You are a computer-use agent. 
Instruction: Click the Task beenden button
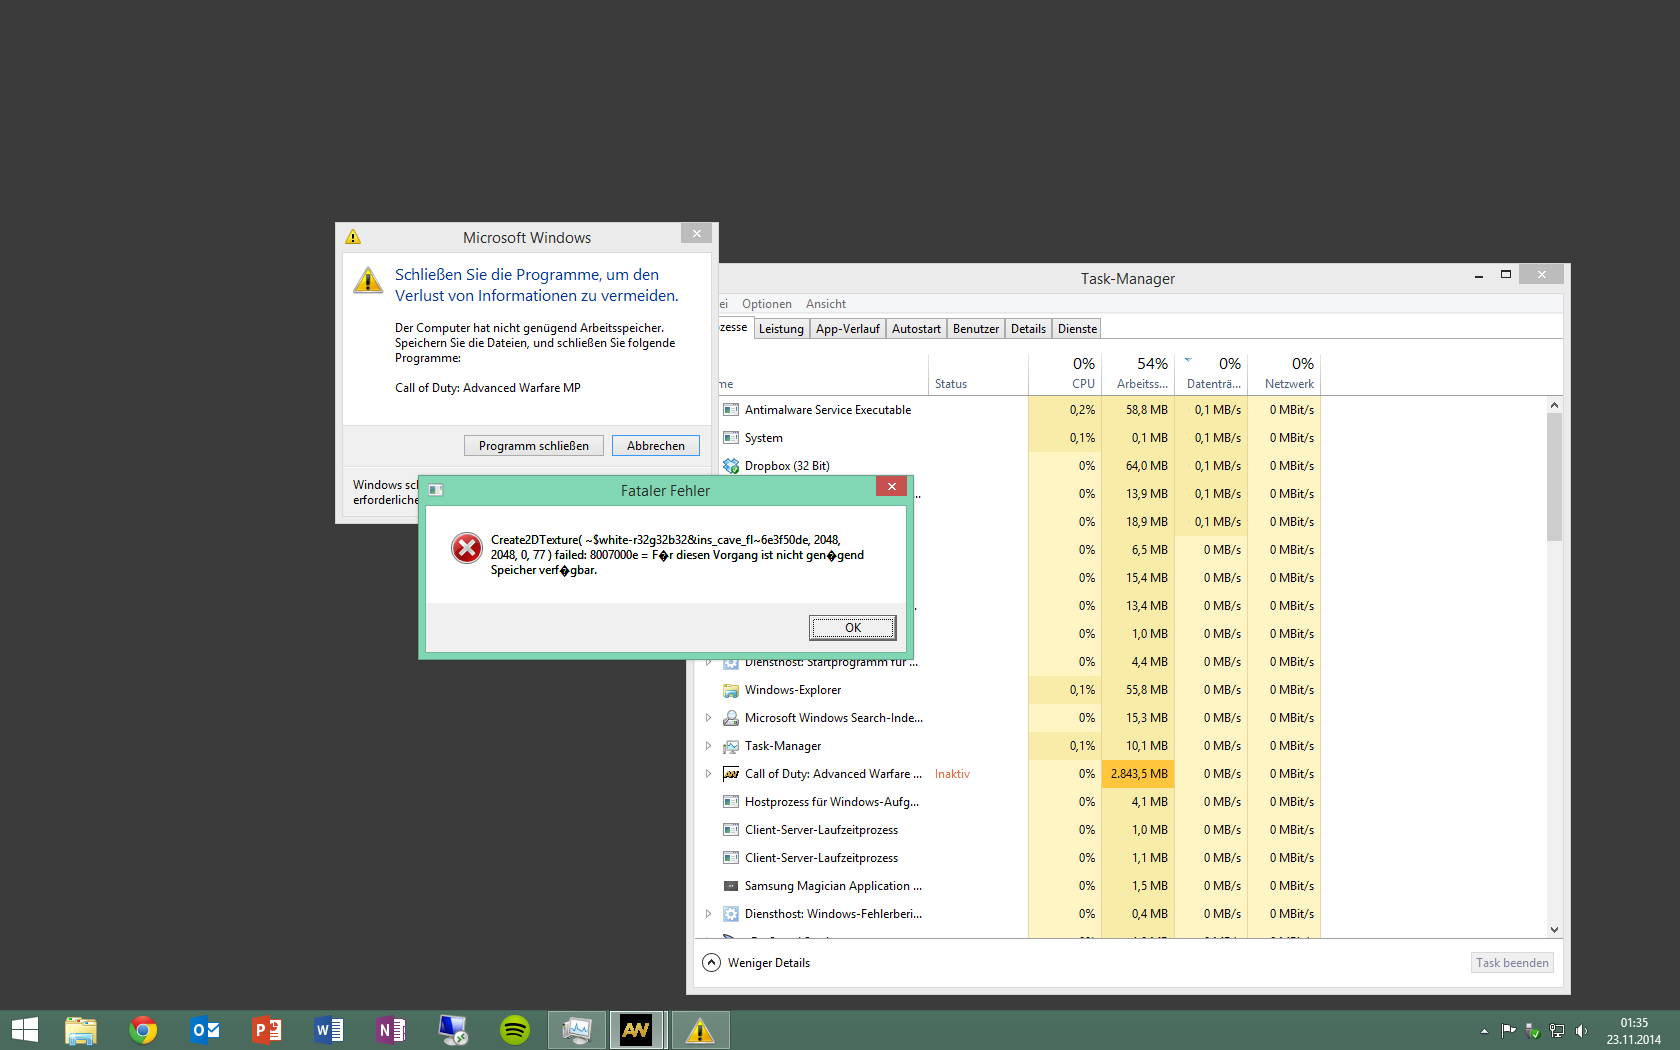tap(1512, 963)
